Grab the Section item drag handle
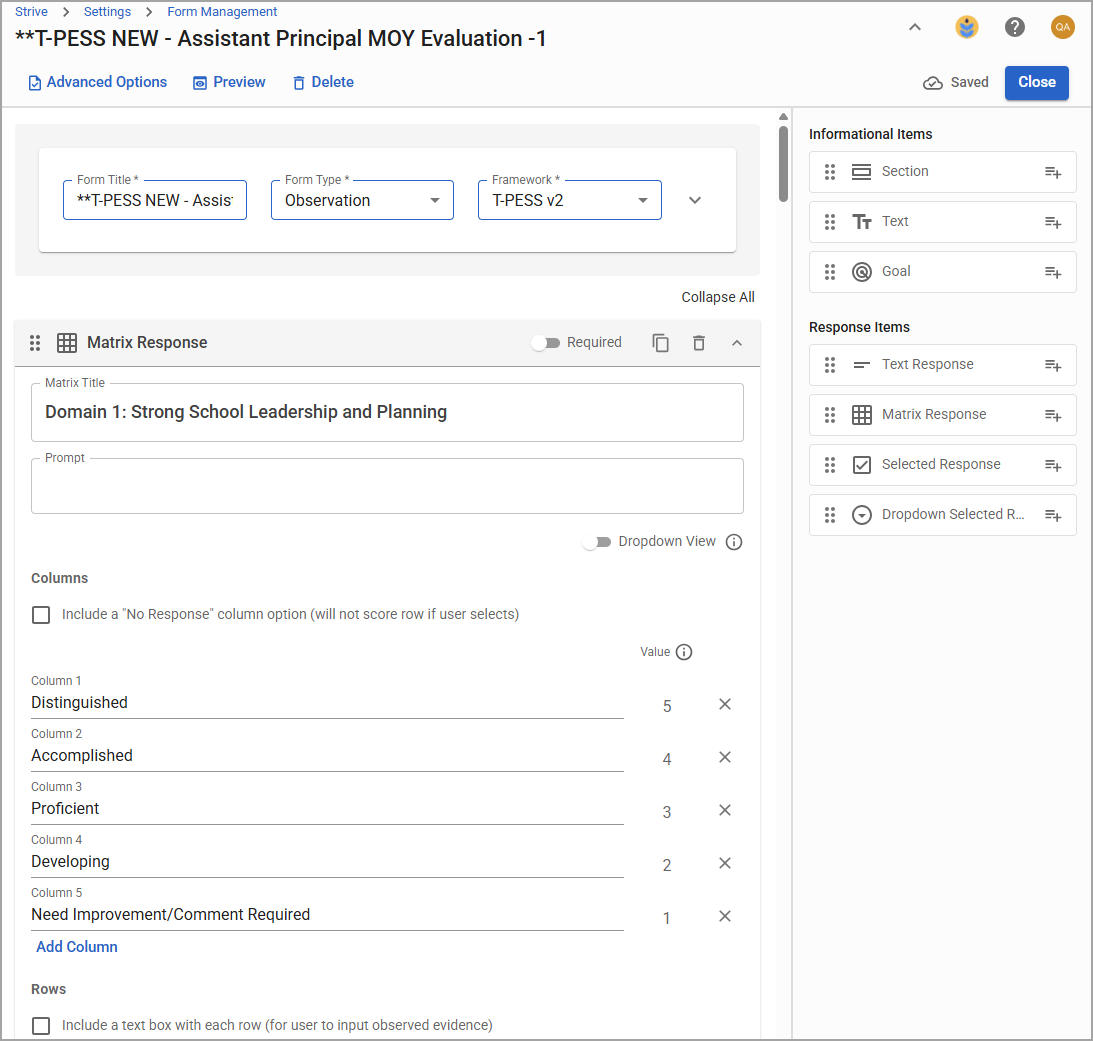 click(x=830, y=172)
